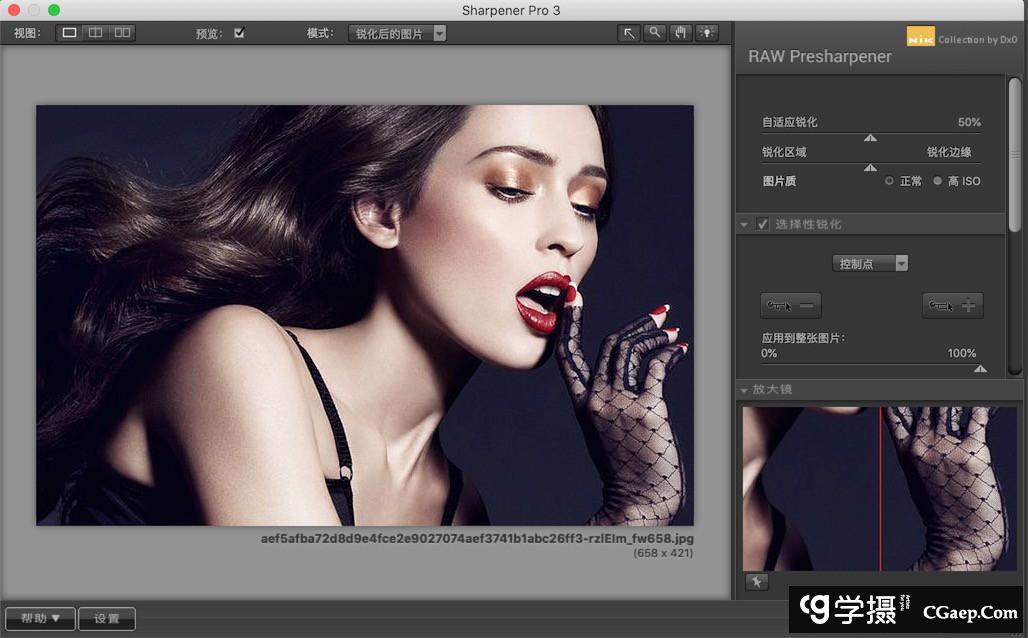Click the lightbulb background color icon
The height and width of the screenshot is (638, 1028).
(x=707, y=33)
